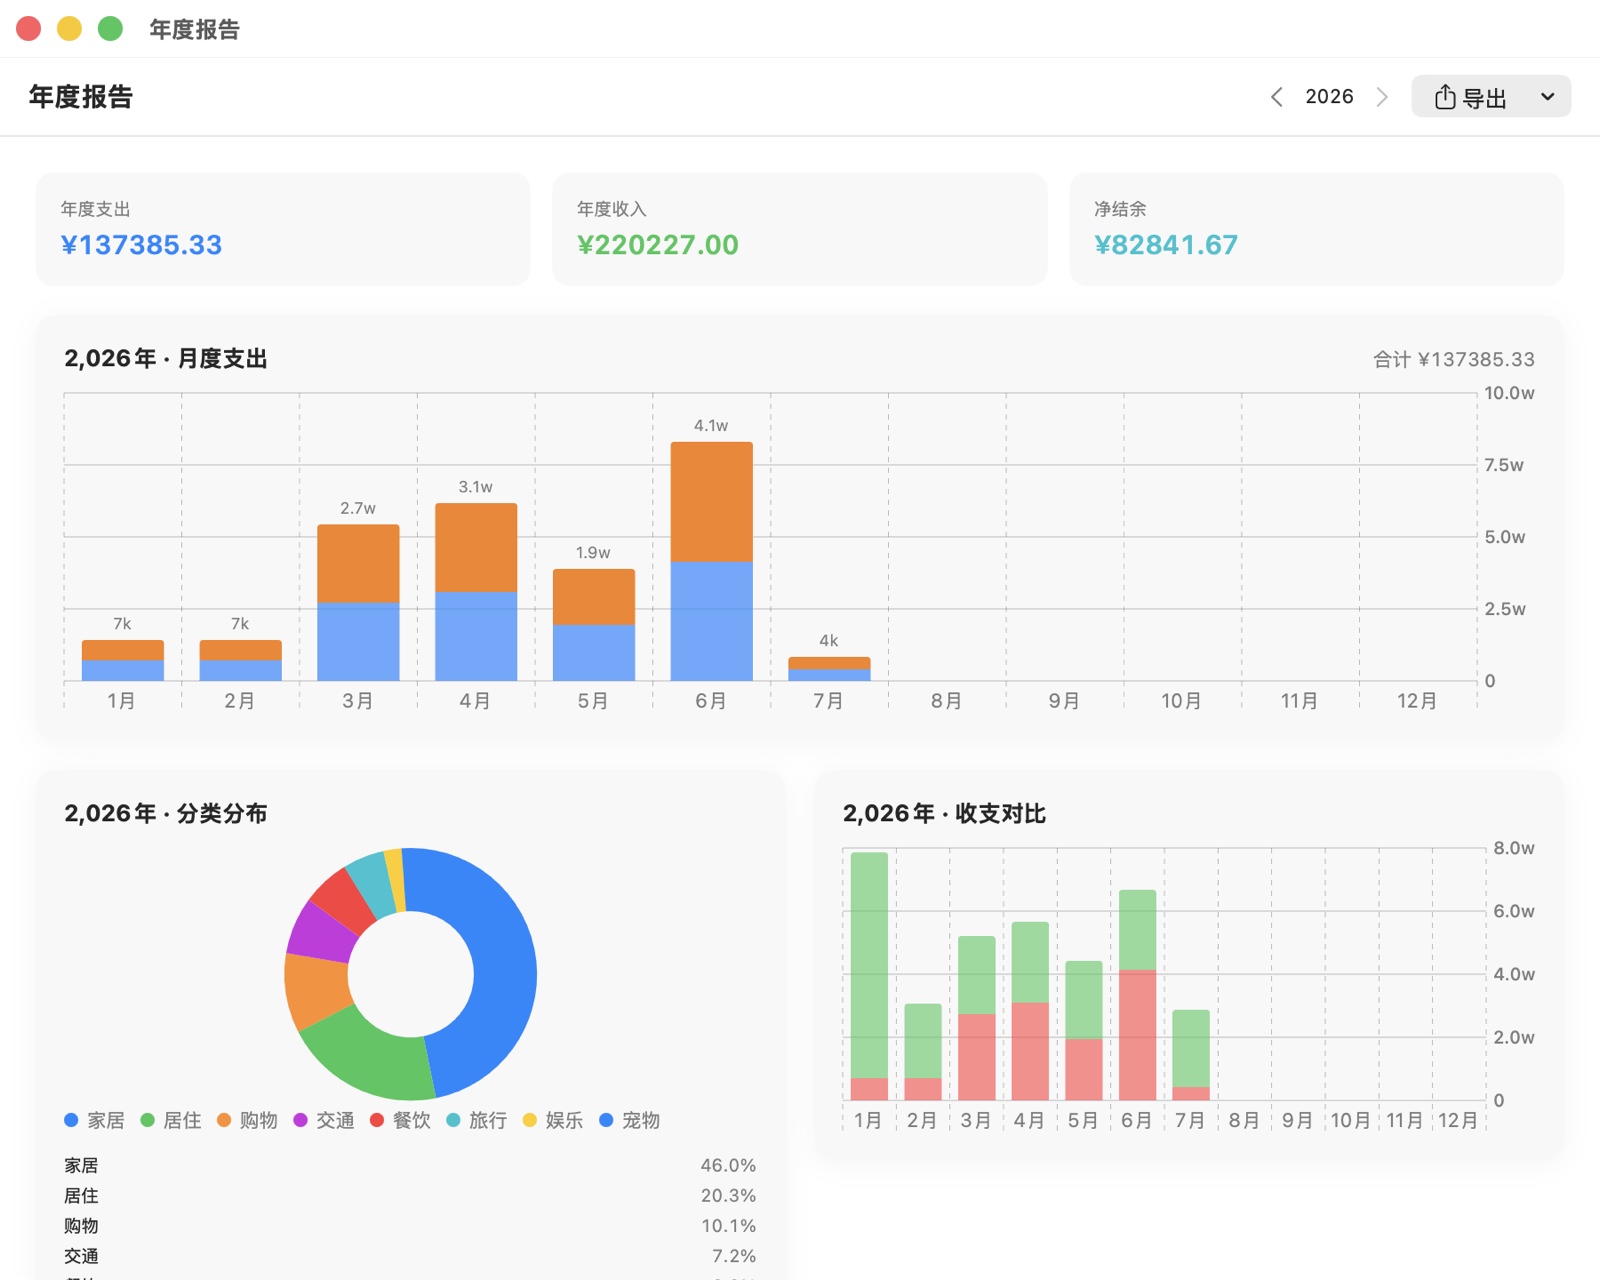Click the 1月 bar in 收支对比 chart
The width and height of the screenshot is (1600, 1280).
click(x=869, y=976)
